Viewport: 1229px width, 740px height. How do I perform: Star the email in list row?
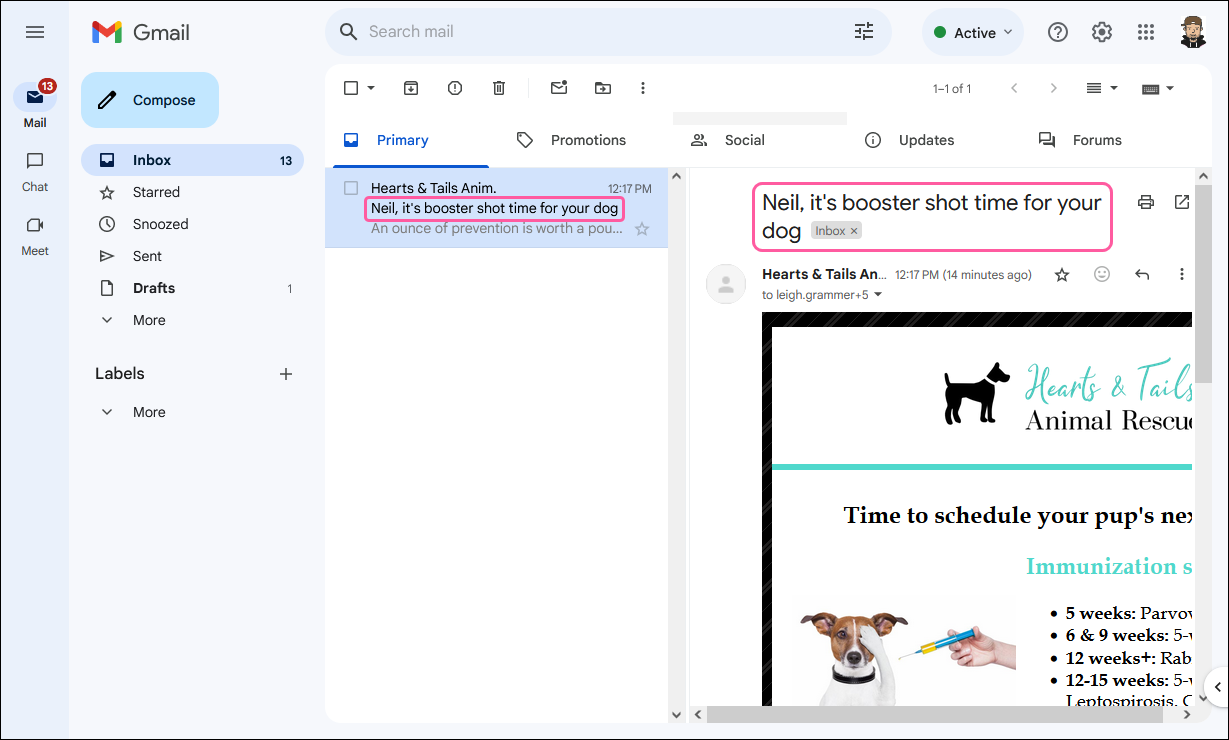pos(642,229)
